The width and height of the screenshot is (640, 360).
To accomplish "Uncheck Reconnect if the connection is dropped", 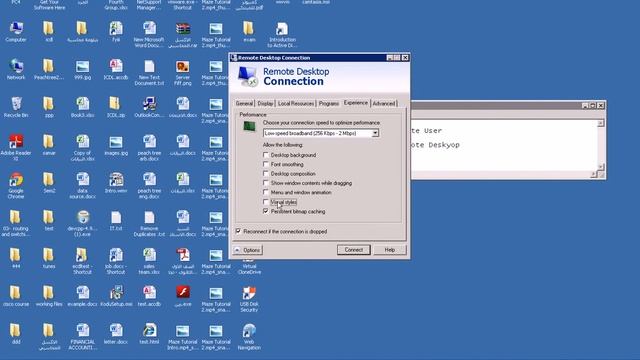I will (238, 231).
